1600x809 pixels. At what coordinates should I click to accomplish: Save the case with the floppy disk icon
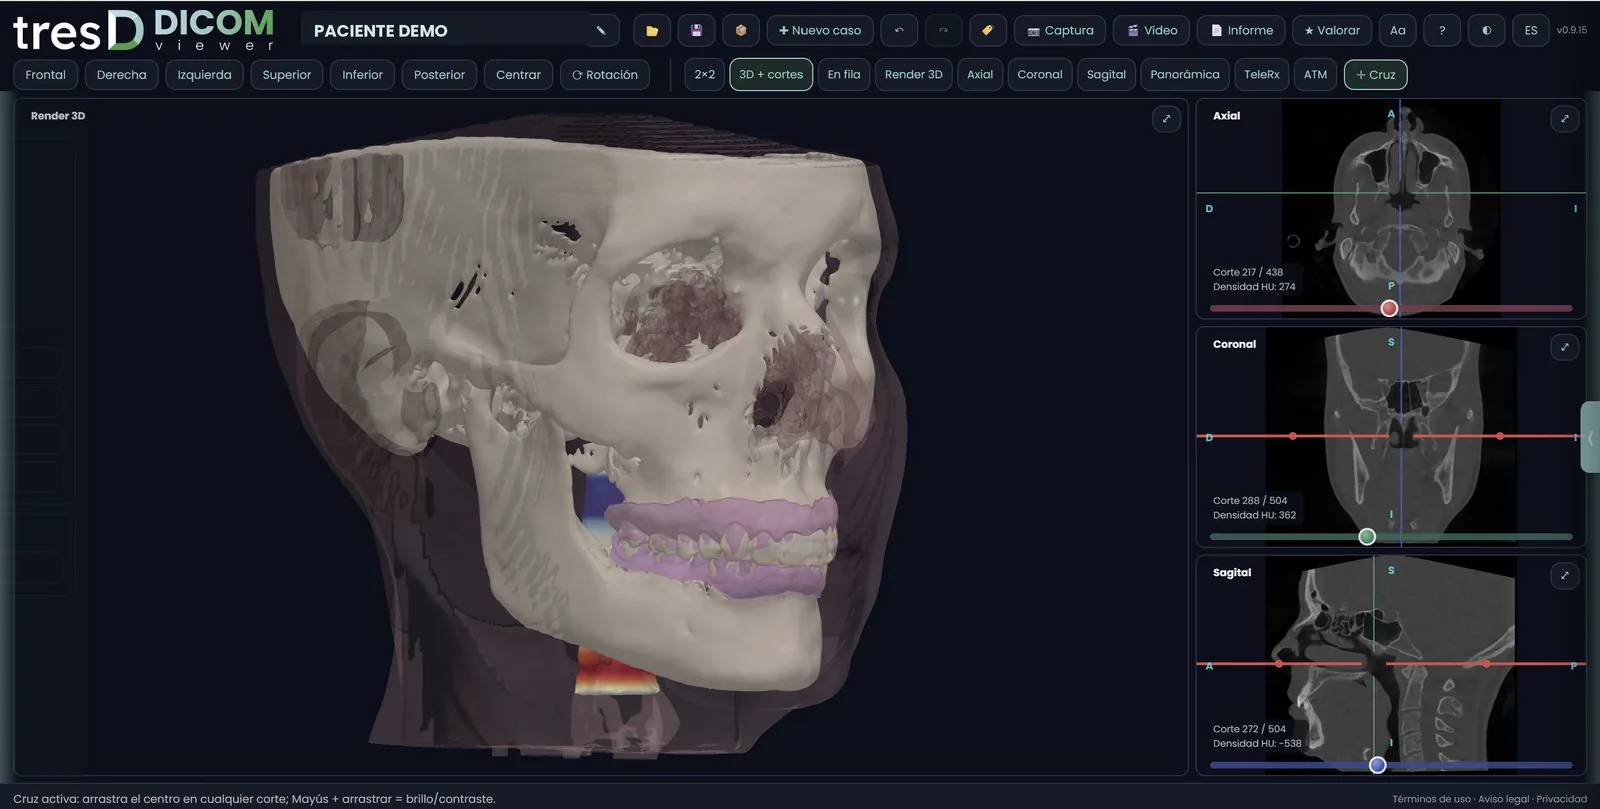(x=696, y=30)
